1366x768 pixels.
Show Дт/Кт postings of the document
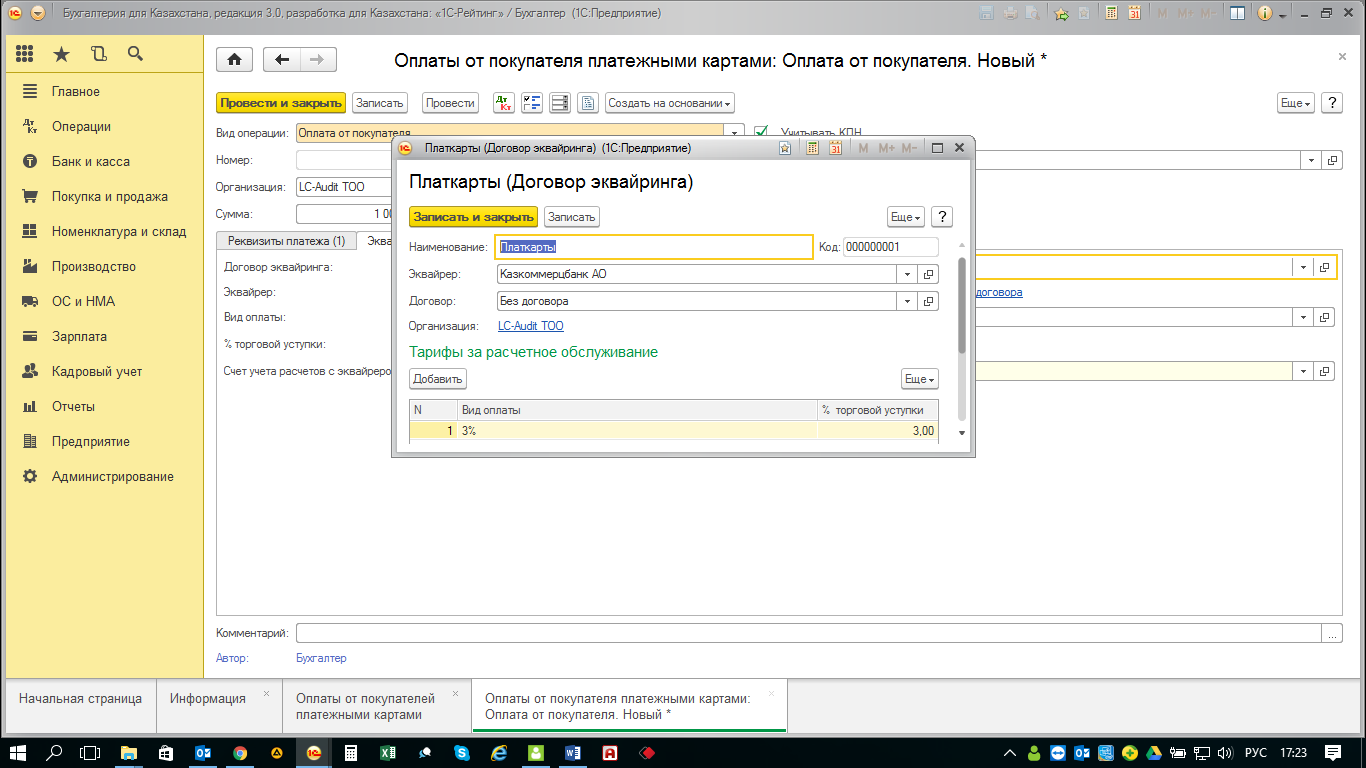[x=505, y=103]
